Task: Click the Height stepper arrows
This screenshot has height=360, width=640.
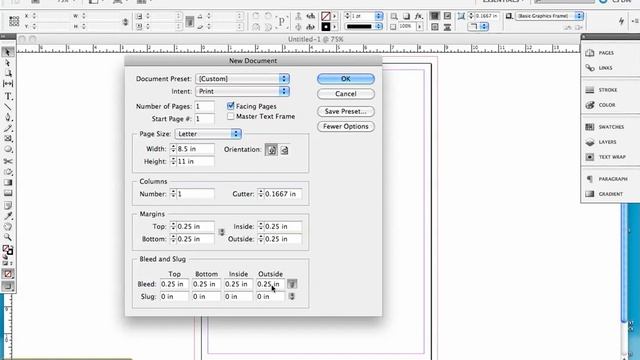Action: coord(173,161)
